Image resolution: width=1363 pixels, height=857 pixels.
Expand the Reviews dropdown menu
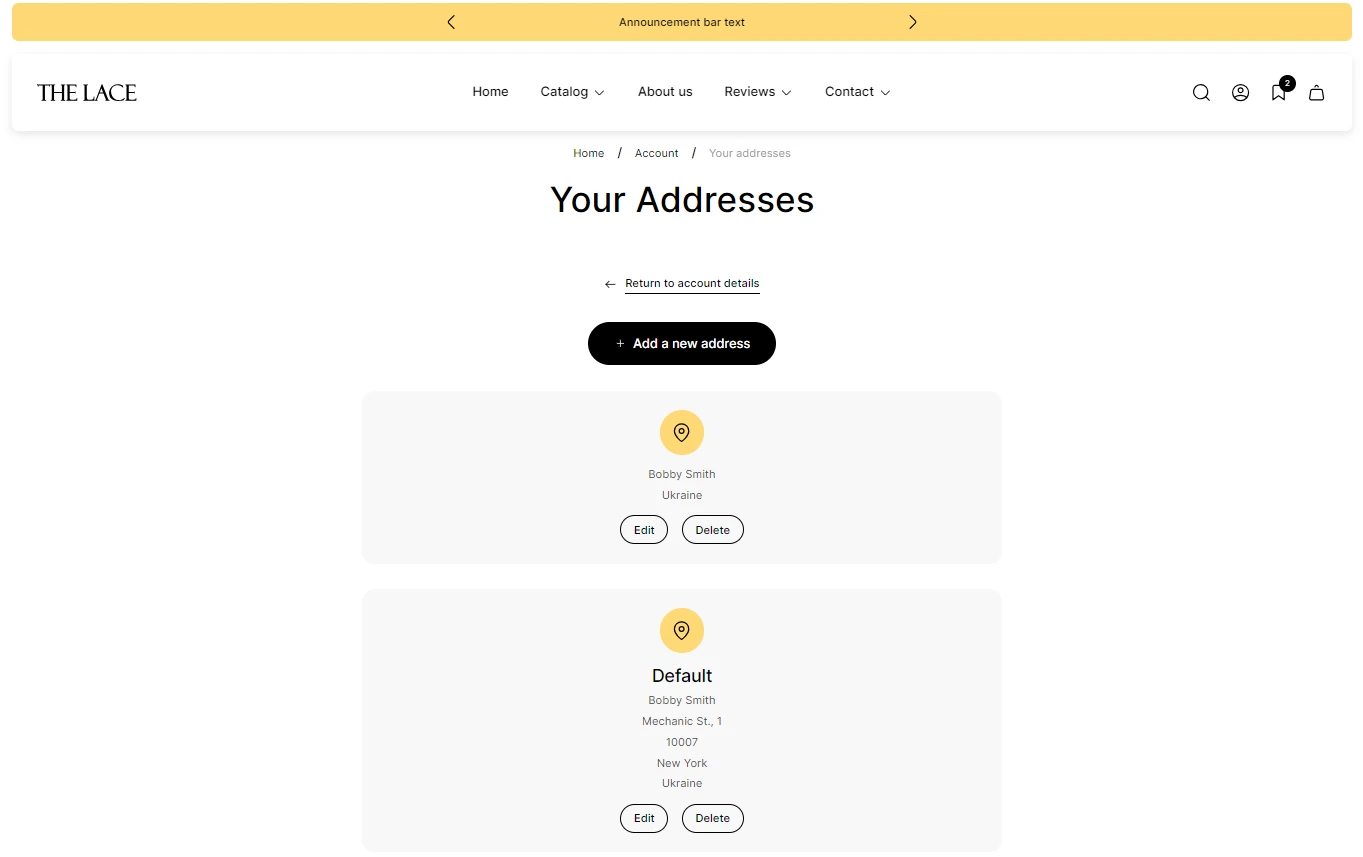pyautogui.click(x=758, y=92)
